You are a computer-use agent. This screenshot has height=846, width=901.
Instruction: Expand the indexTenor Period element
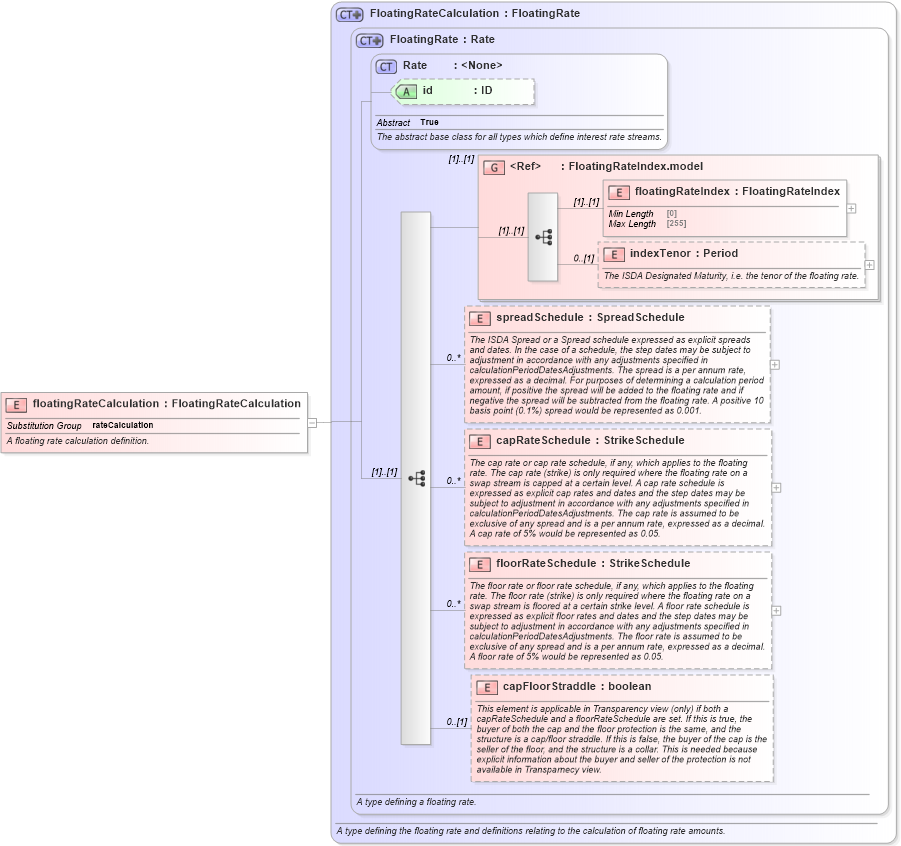[870, 264]
